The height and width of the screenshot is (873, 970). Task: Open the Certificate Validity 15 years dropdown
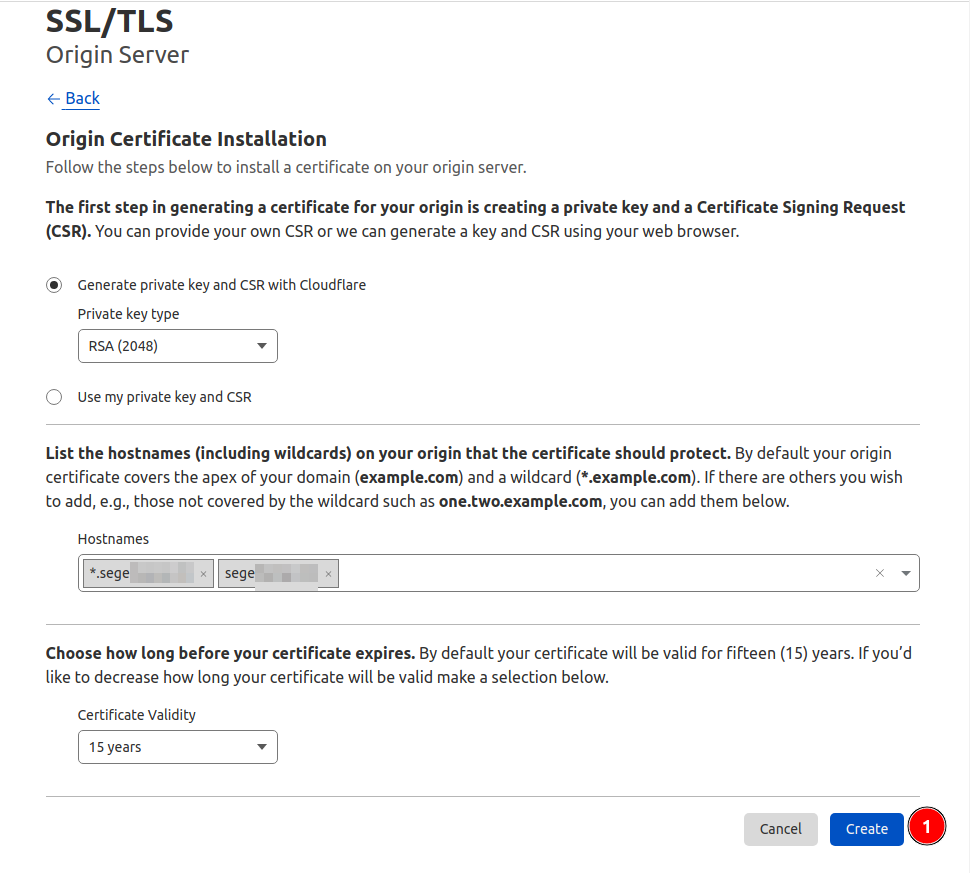tap(178, 747)
